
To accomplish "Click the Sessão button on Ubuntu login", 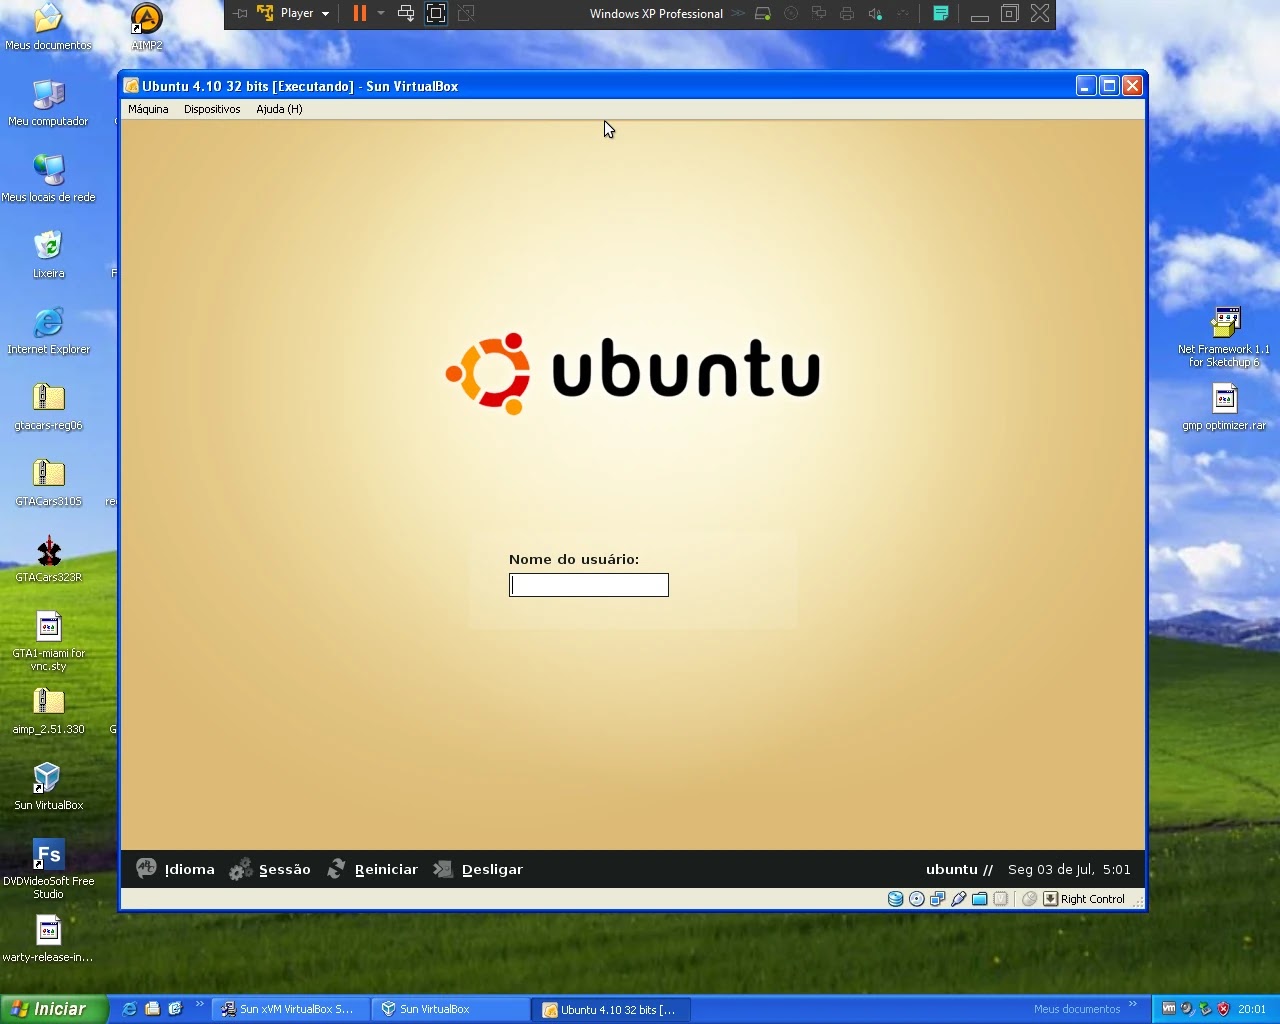I will (x=270, y=869).
